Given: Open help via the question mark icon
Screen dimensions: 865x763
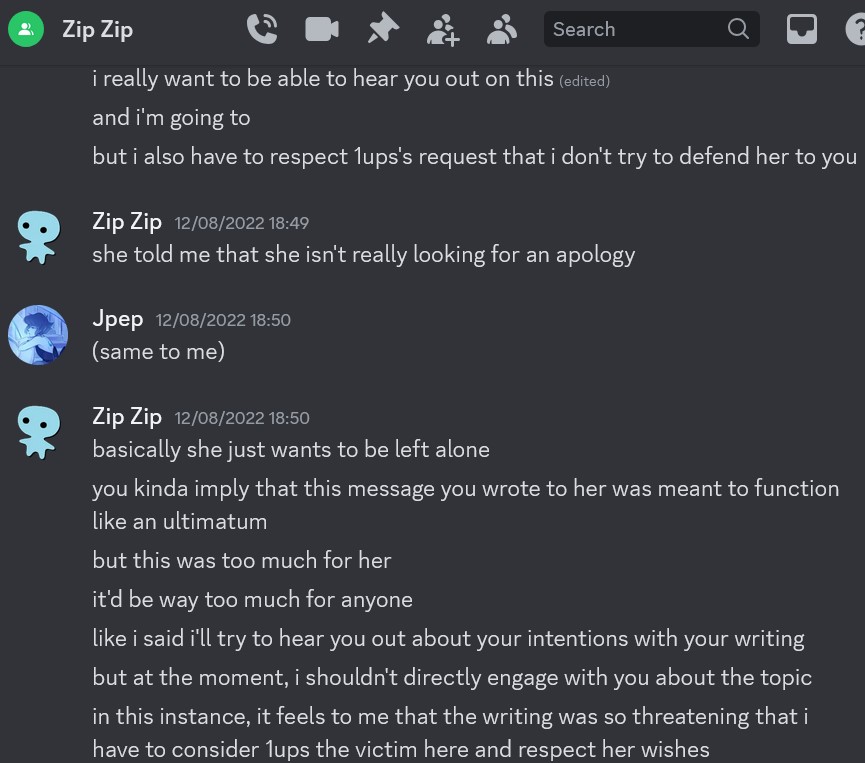Looking at the screenshot, I should coord(856,29).
